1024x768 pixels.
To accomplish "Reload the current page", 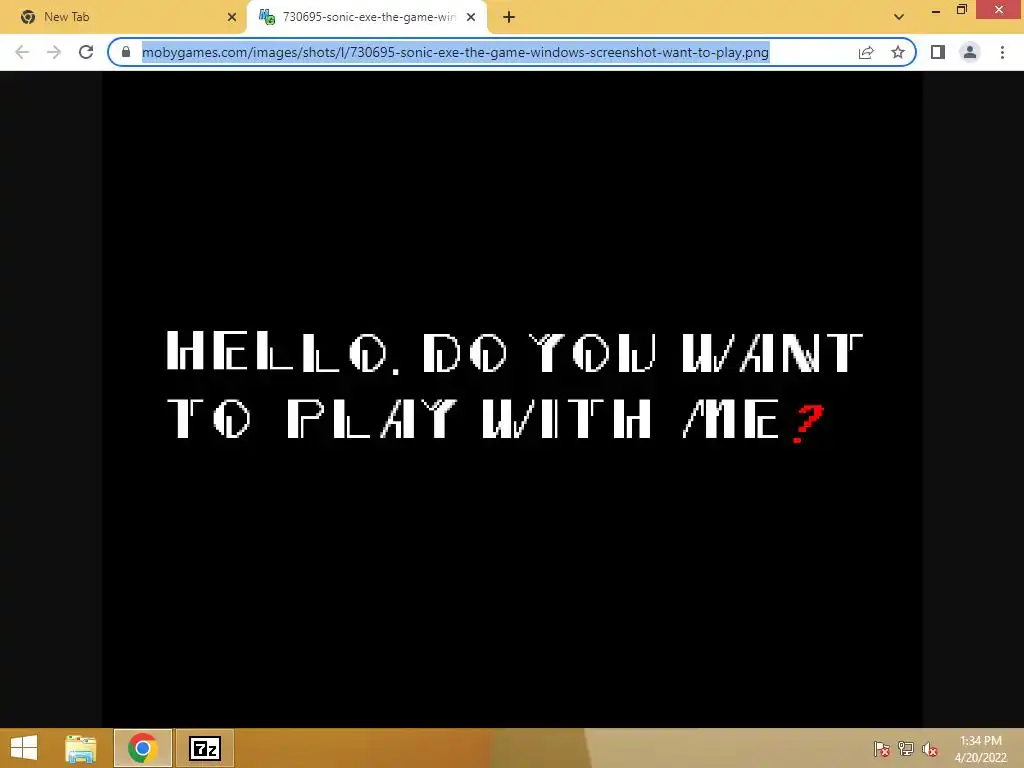I will [86, 52].
